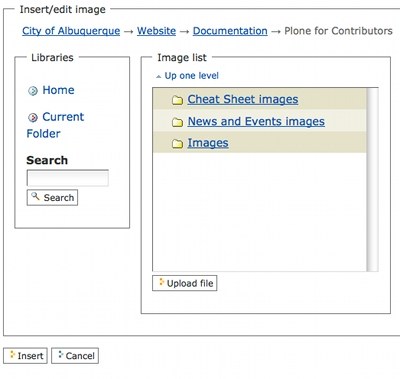Click the image list vertical scrollbar
The width and height of the screenshot is (400, 379).
[x=372, y=180]
